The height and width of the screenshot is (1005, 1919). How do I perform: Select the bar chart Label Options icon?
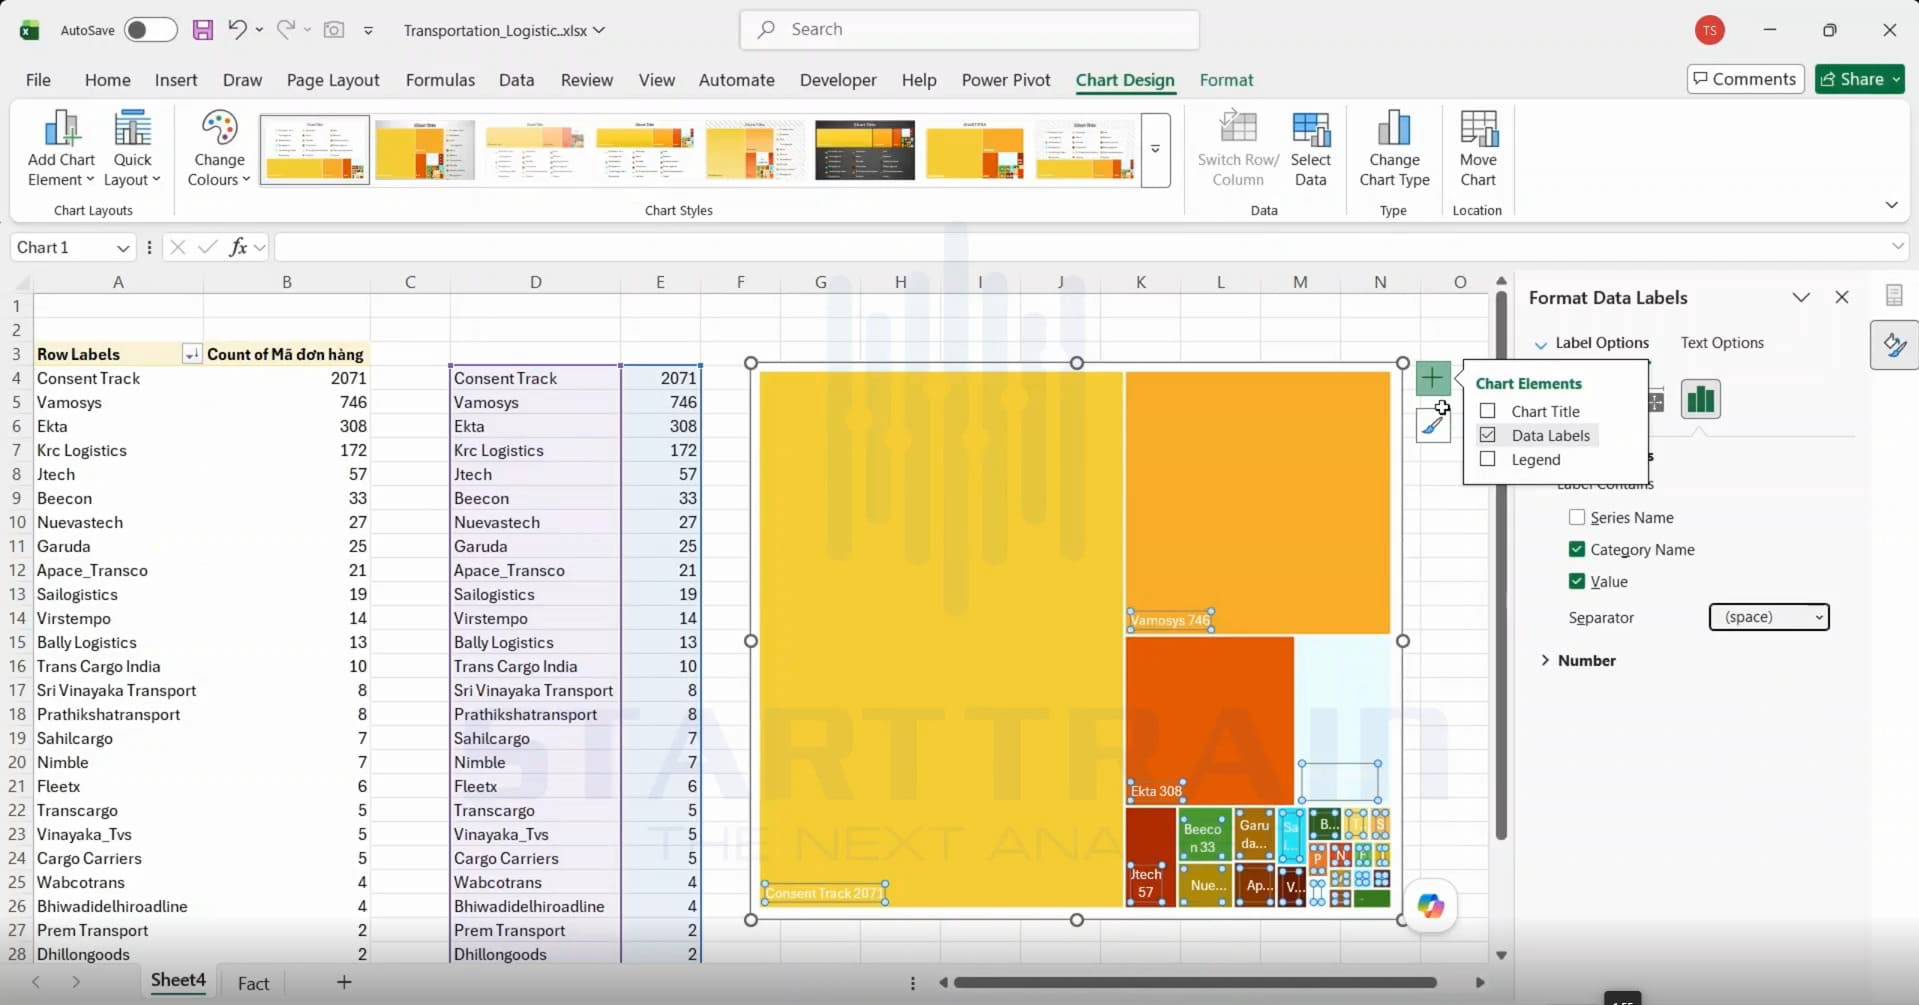pos(1700,400)
